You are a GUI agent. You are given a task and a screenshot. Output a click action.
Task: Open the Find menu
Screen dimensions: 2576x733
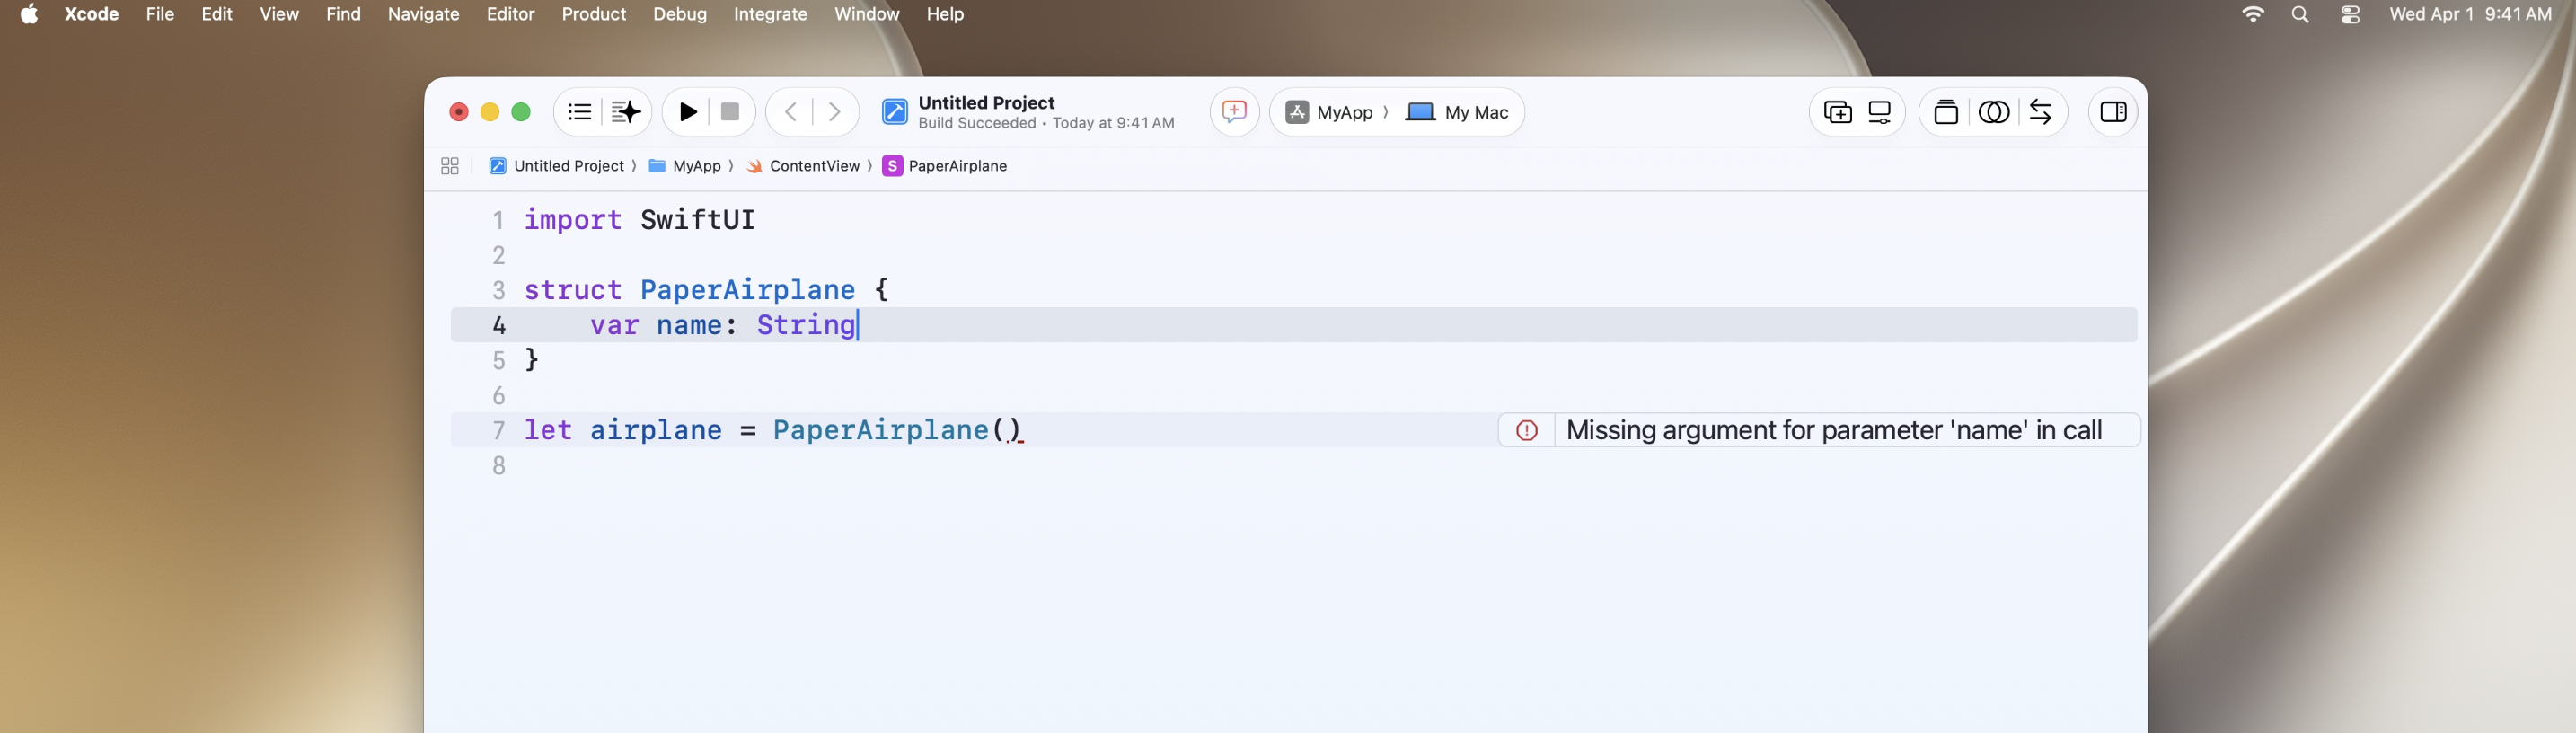[x=343, y=14]
